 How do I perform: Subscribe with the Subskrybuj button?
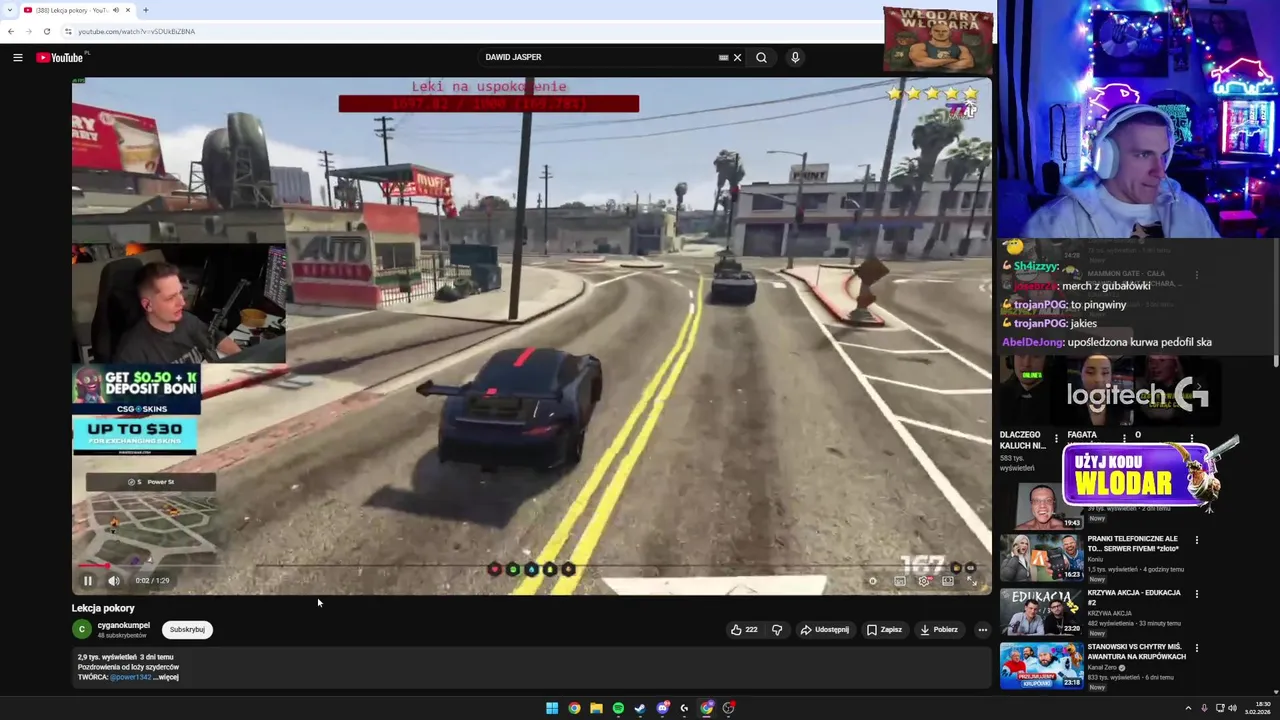[x=187, y=629]
